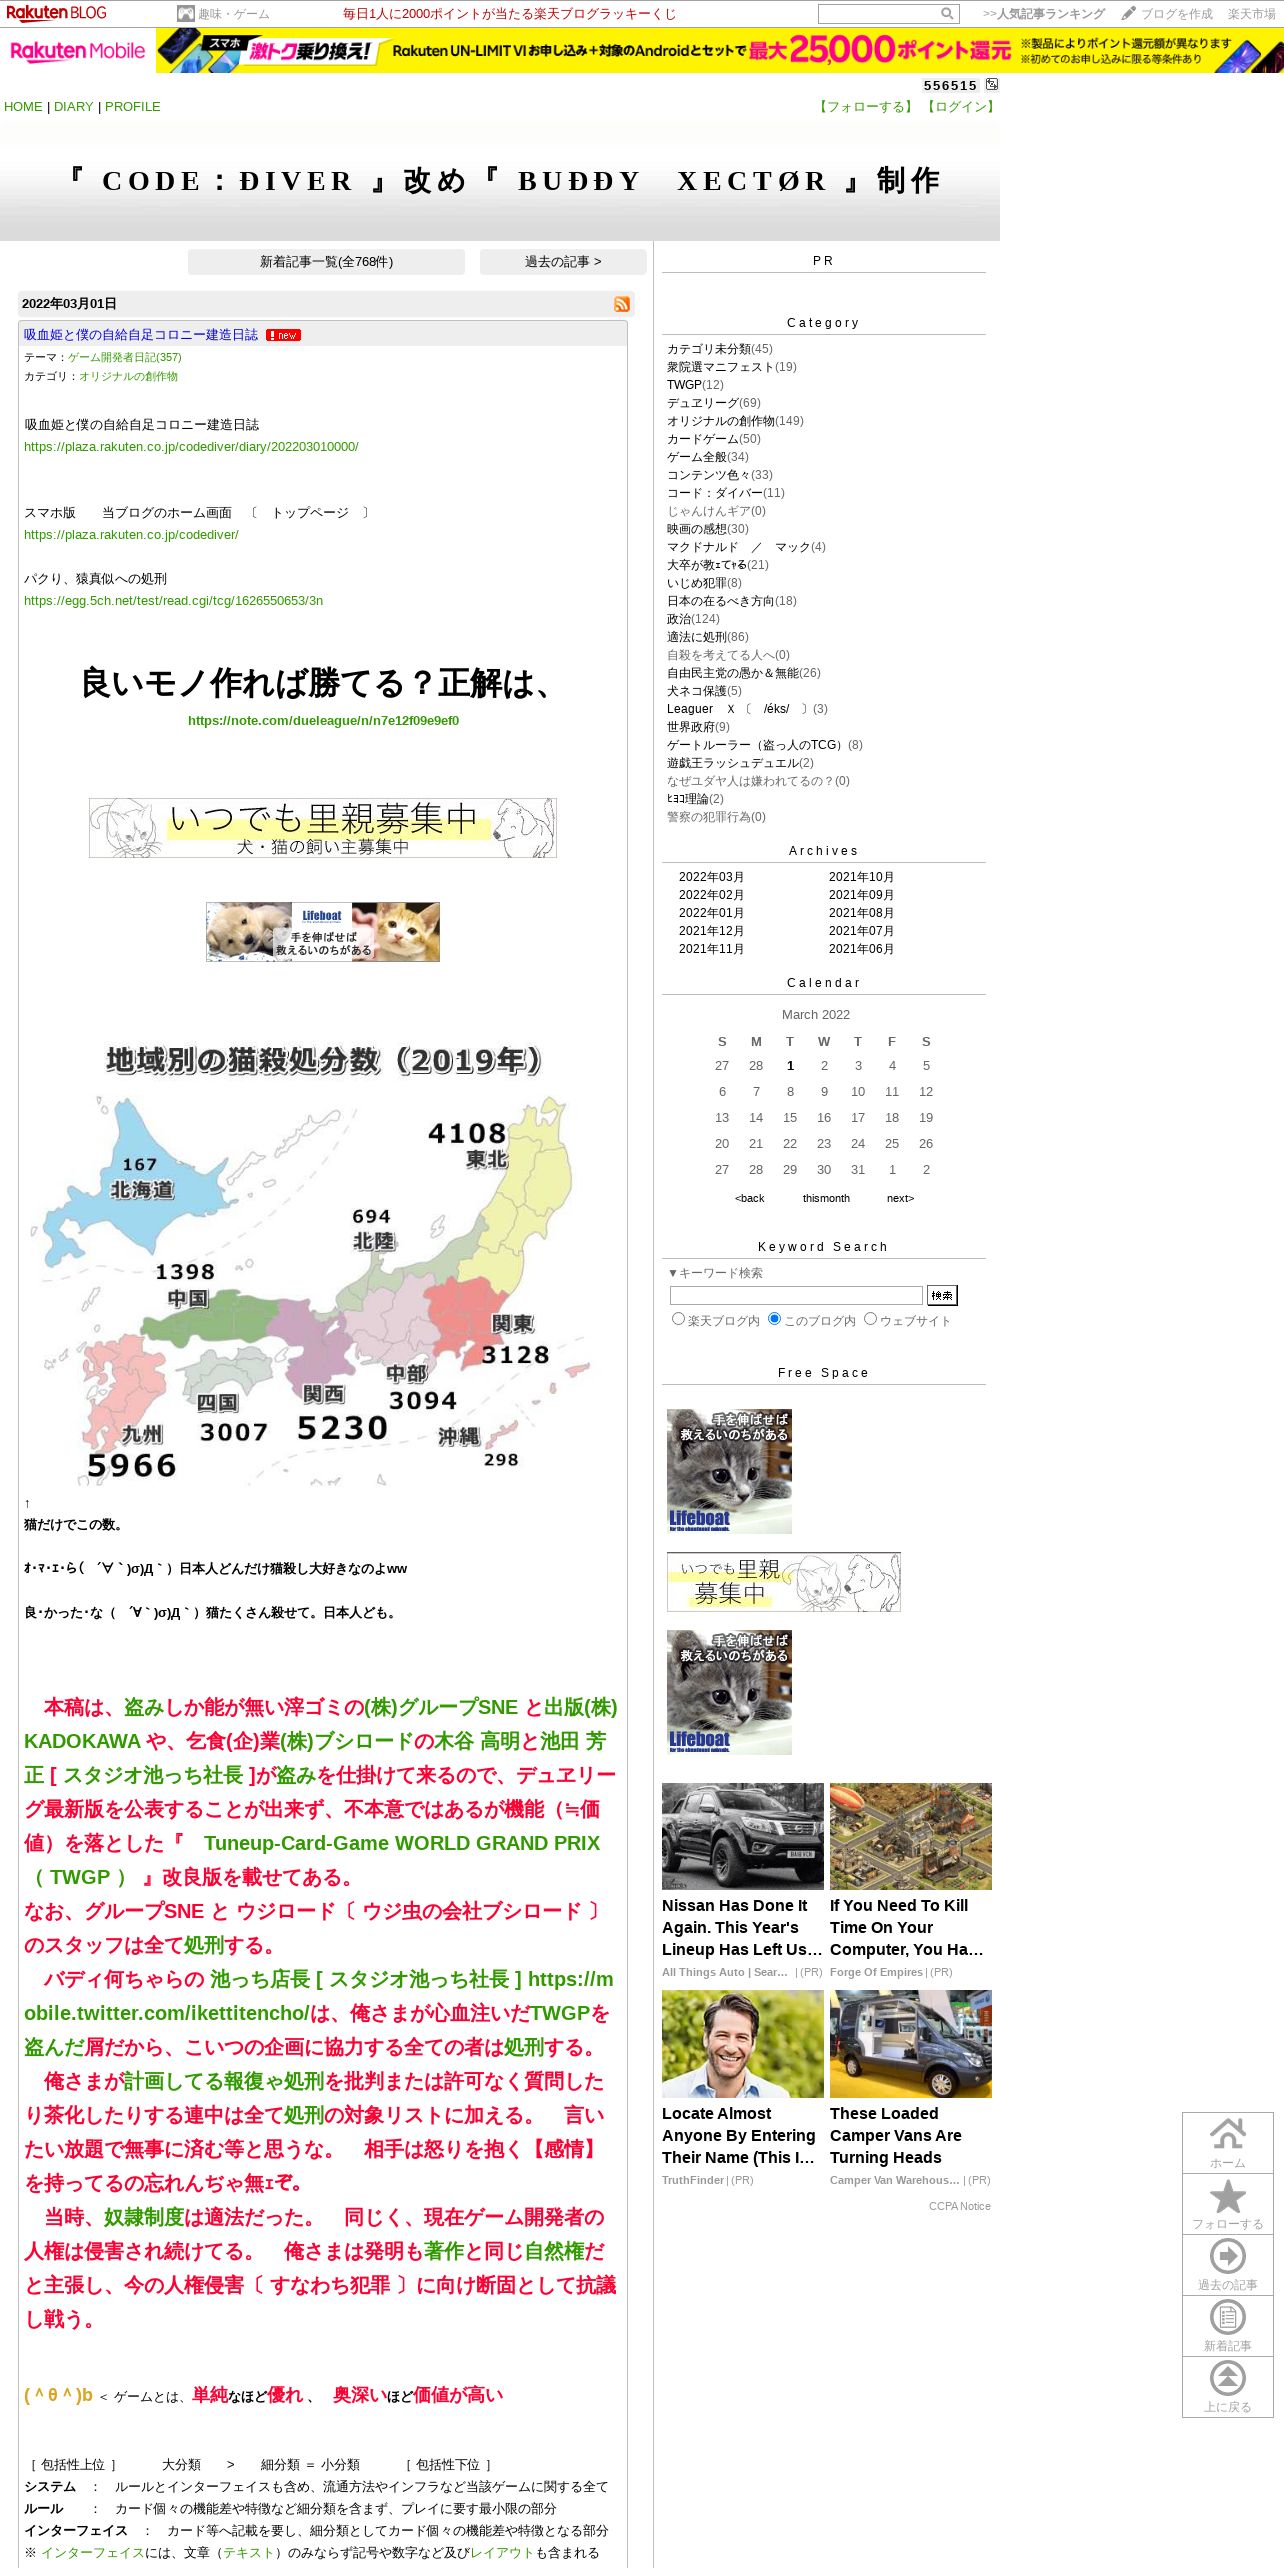Click the camper van ad thumbnail
The width and height of the screenshot is (1284, 2568).
coord(911,2044)
